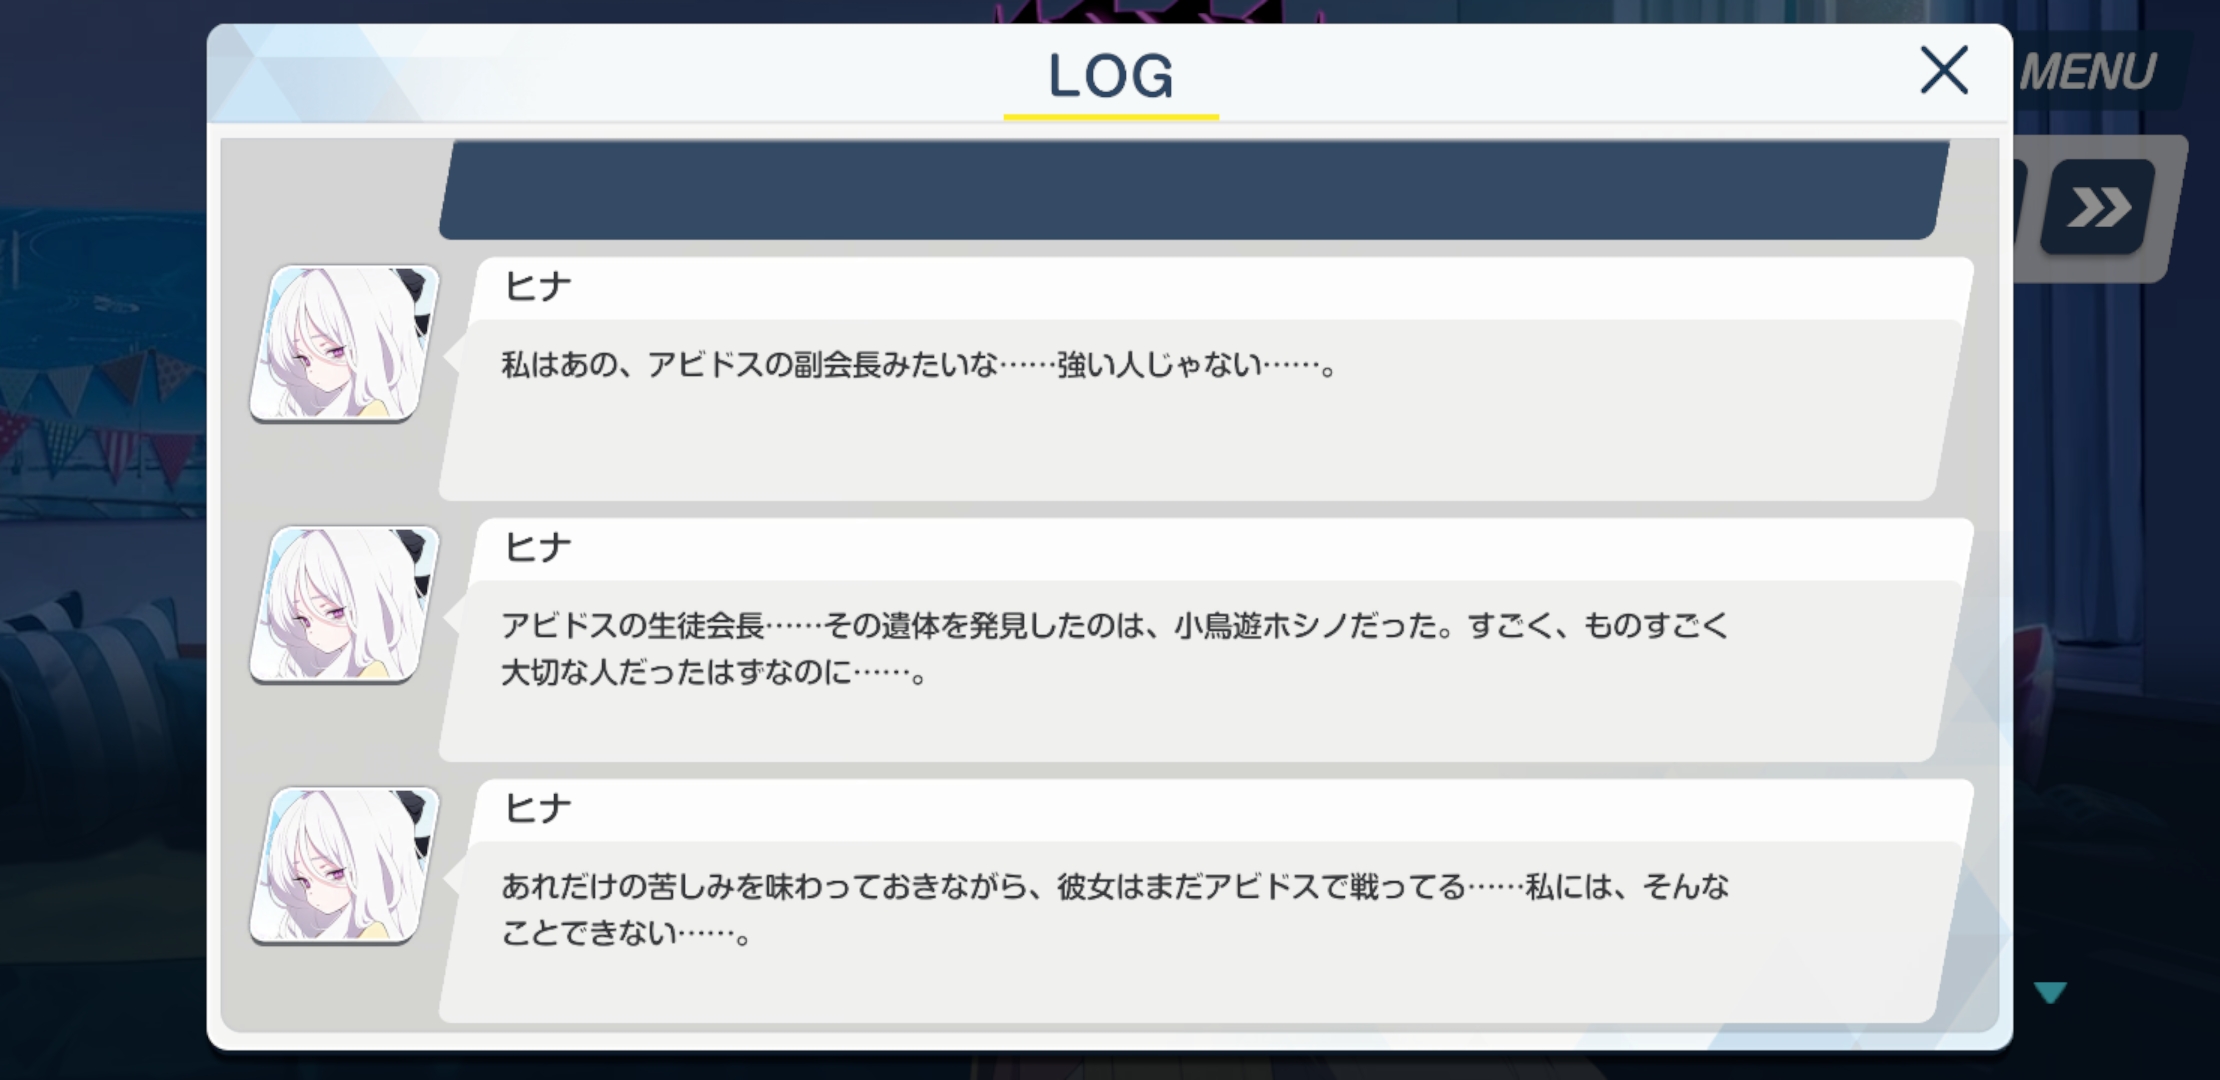Image resolution: width=2220 pixels, height=1080 pixels.
Task: Close the LOG window with the X
Action: click(1944, 70)
